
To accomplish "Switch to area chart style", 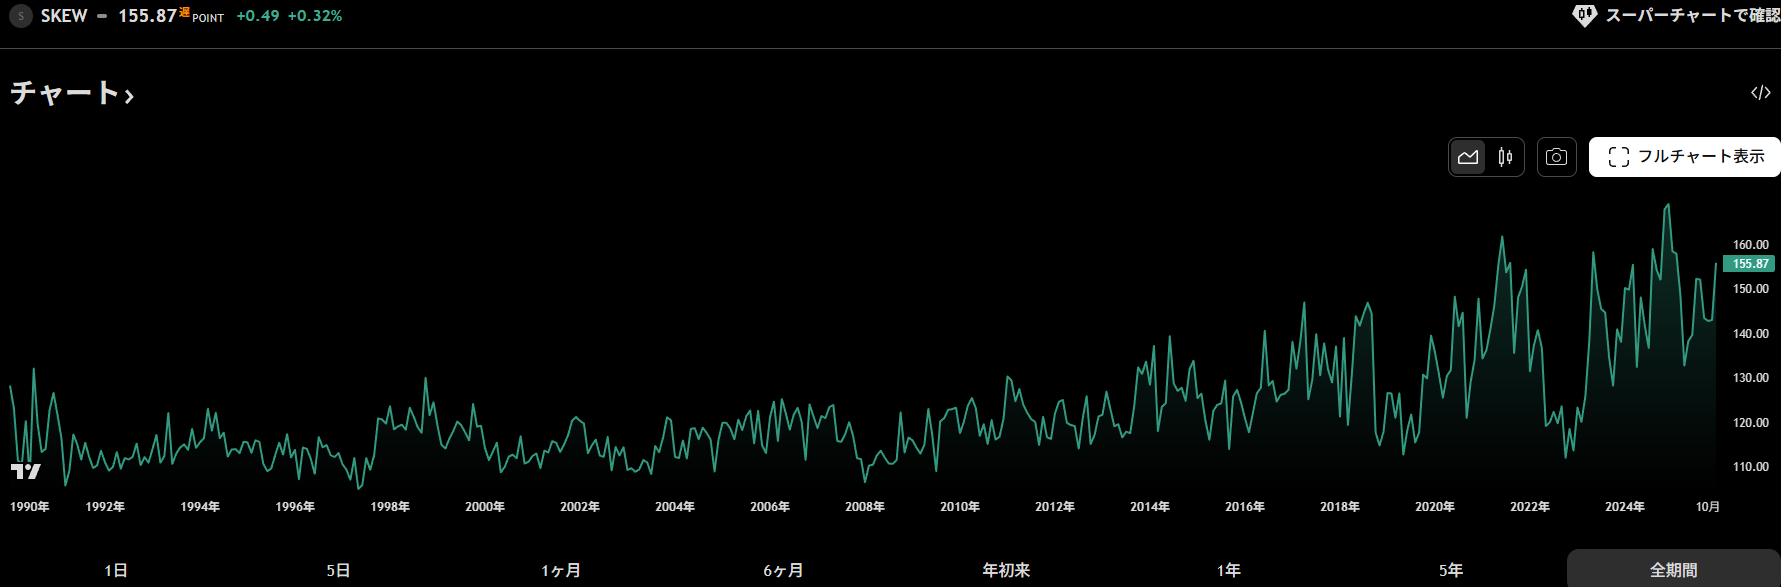I will 1468,157.
